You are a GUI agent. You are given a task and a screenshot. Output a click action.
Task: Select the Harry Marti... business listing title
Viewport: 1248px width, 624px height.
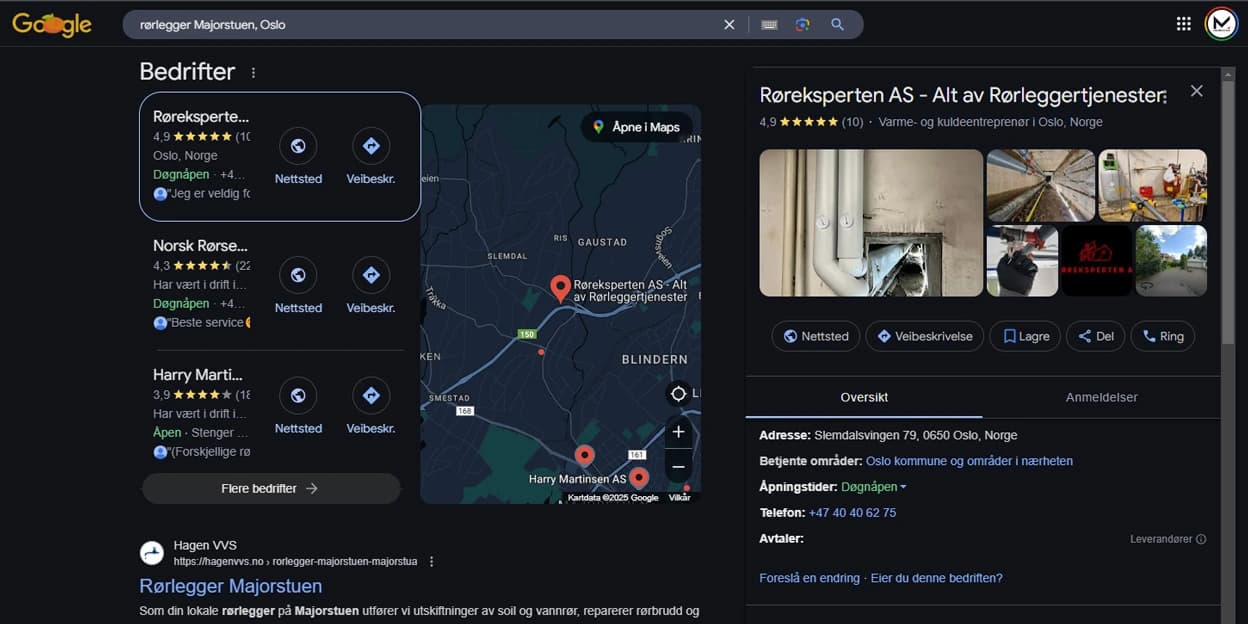click(198, 375)
